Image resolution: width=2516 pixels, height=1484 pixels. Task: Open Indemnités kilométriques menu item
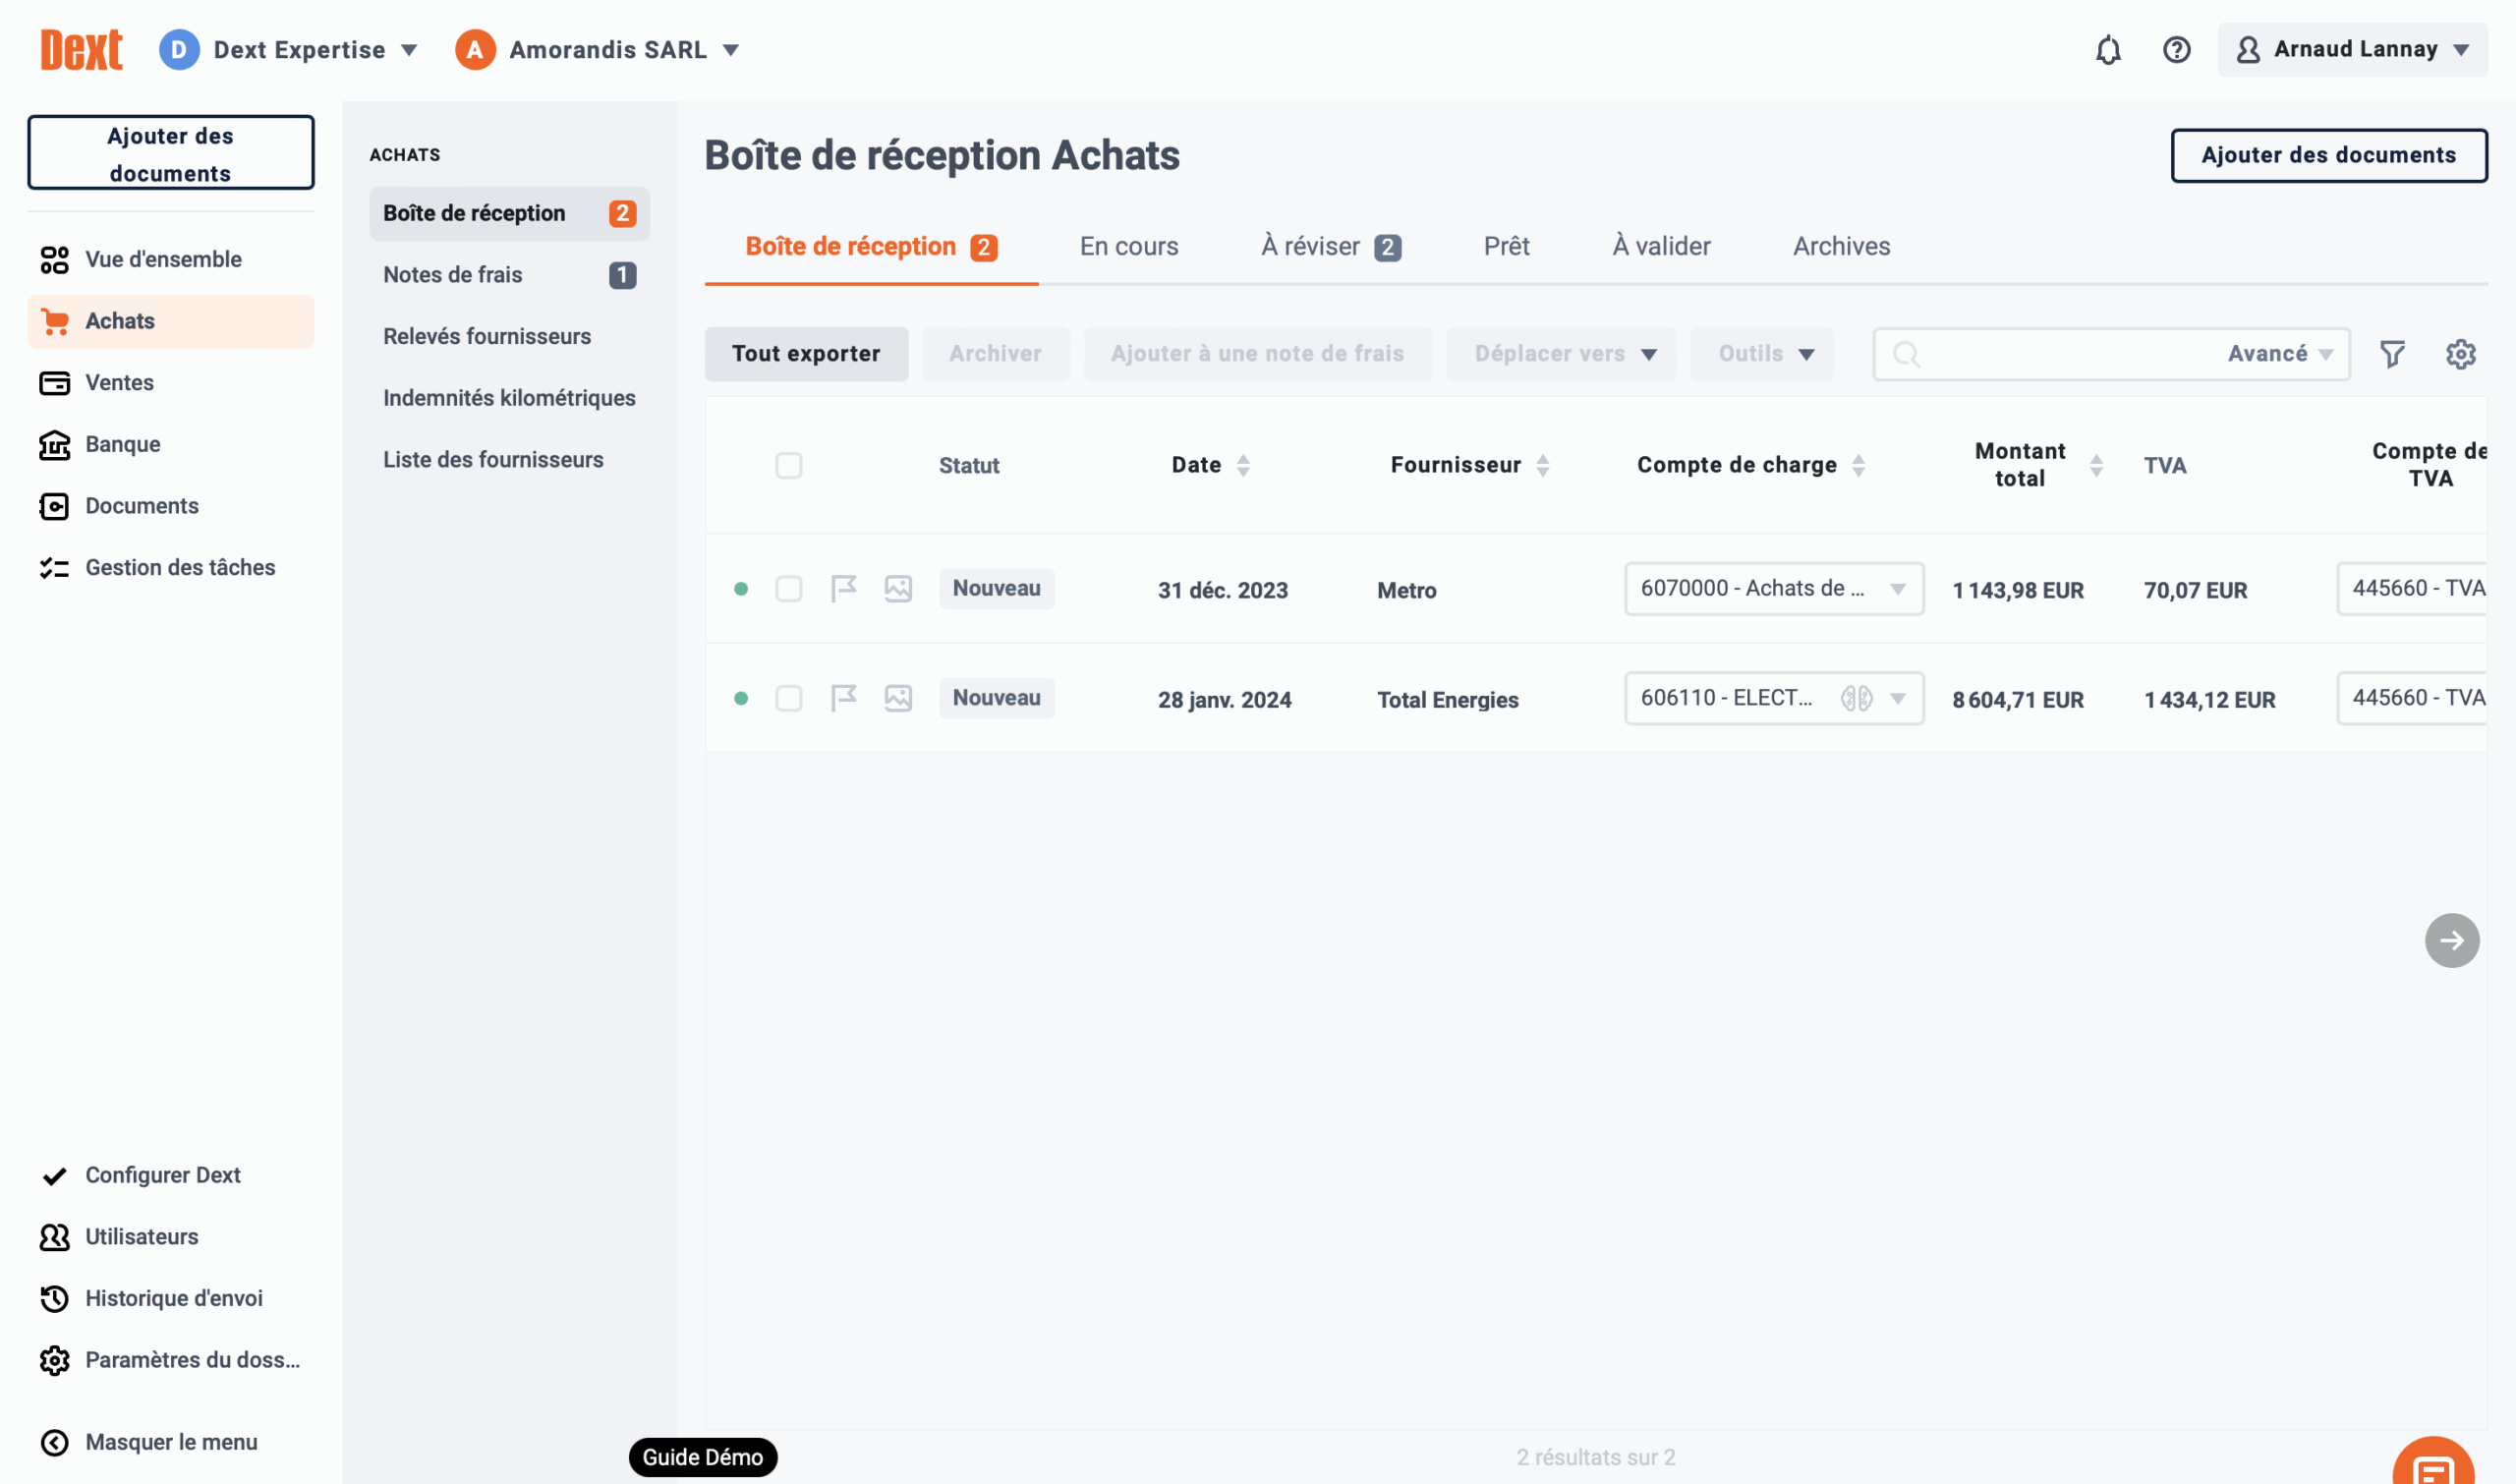click(x=509, y=398)
